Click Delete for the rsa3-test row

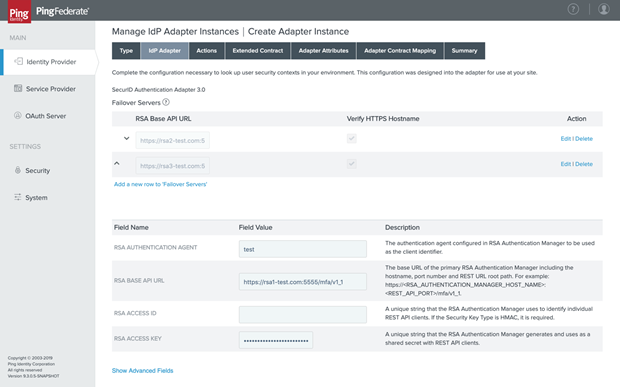tap(584, 164)
